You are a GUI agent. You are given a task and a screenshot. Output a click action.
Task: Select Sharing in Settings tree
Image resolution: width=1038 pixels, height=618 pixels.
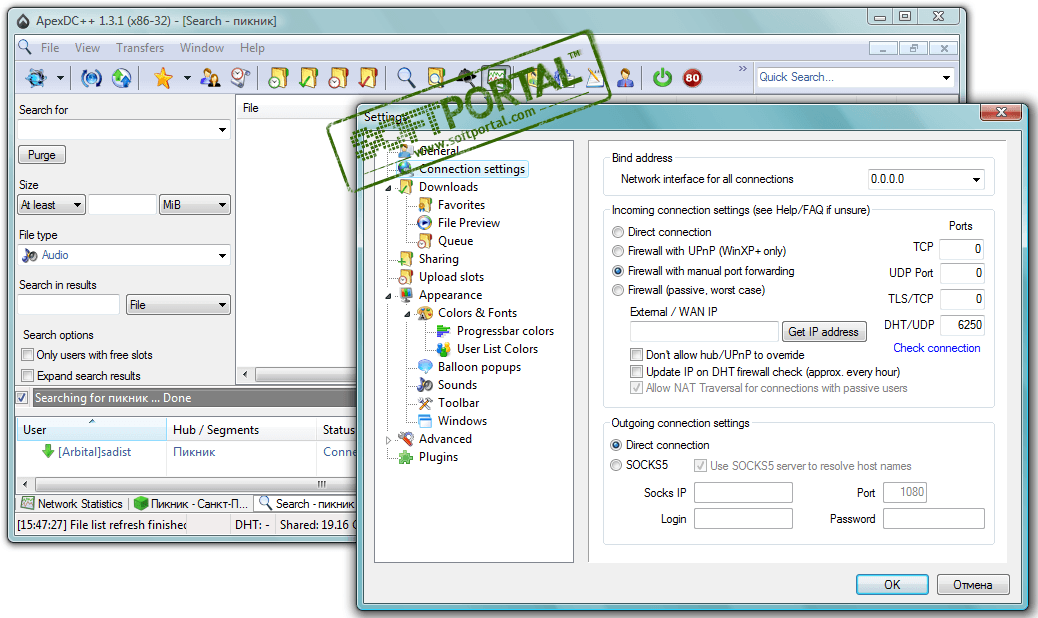point(438,259)
